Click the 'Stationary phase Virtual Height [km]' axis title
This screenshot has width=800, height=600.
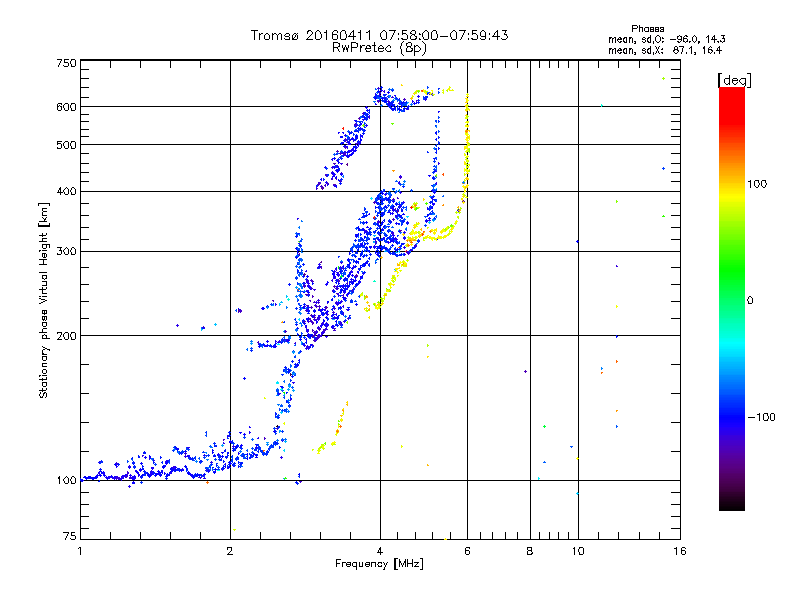pyautogui.click(x=44, y=301)
